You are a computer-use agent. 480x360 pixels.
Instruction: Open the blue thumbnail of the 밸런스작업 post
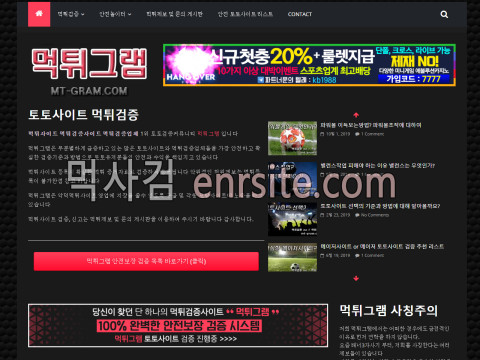click(x=292, y=179)
